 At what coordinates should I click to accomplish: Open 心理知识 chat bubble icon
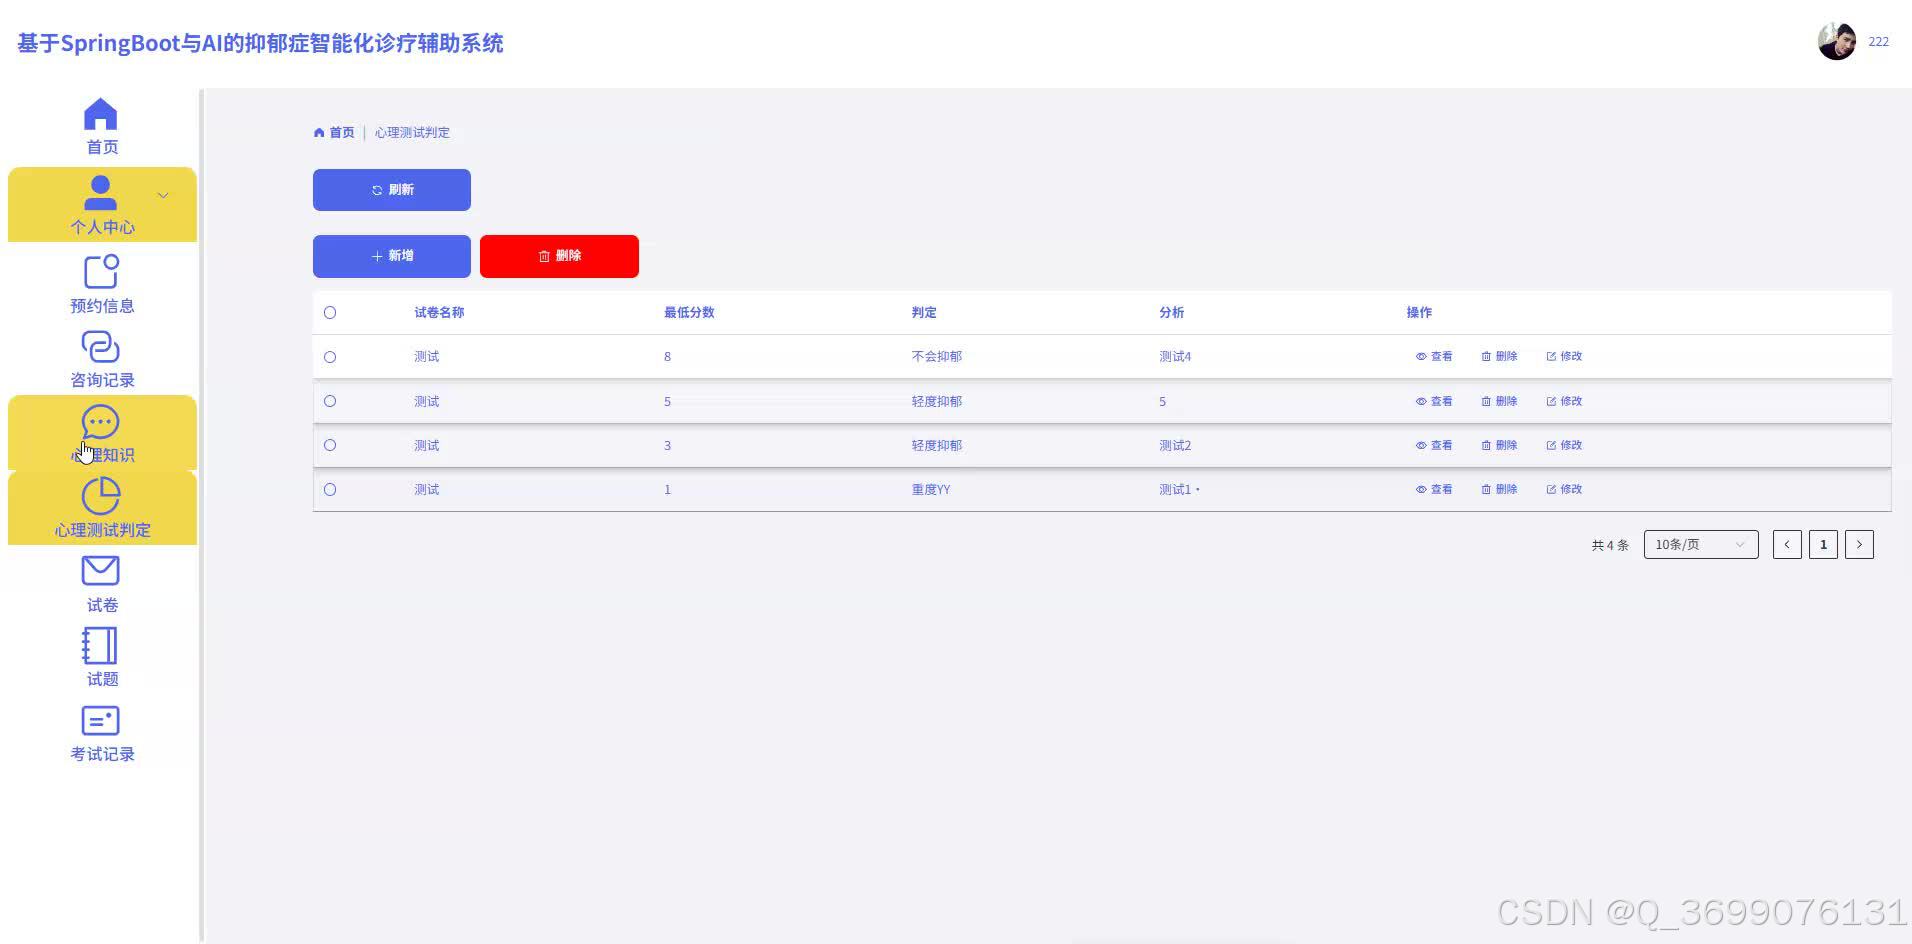click(100, 421)
